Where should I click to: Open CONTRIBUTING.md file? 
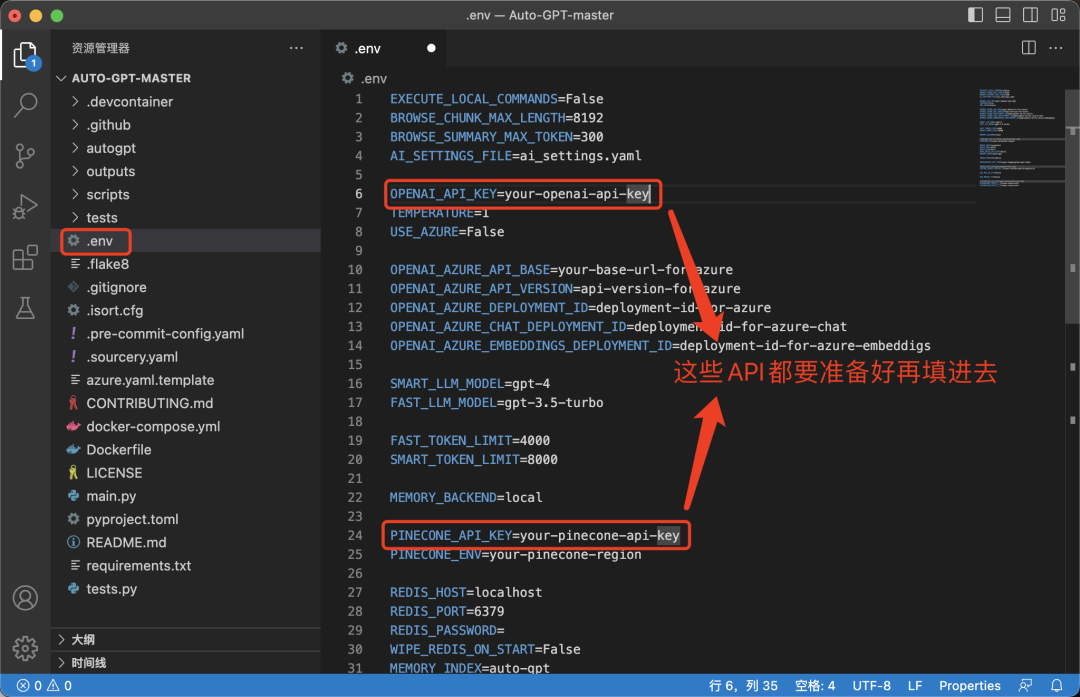pyautogui.click(x=186, y=403)
